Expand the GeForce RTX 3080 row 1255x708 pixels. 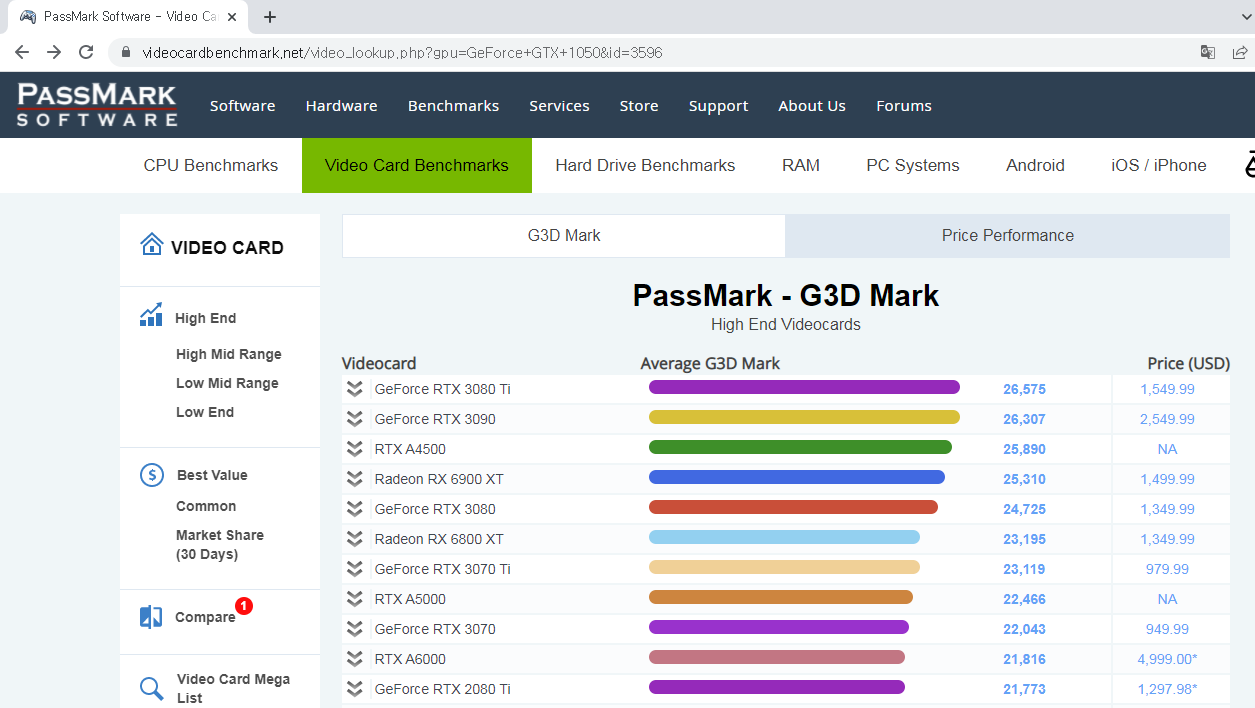coord(354,509)
